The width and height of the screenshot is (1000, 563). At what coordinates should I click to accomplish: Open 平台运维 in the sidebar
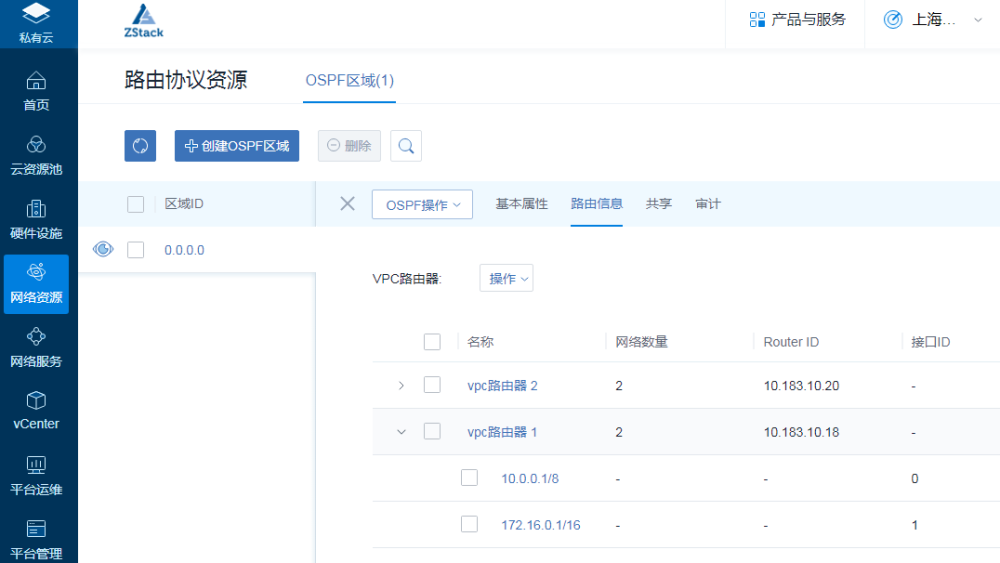click(36, 476)
